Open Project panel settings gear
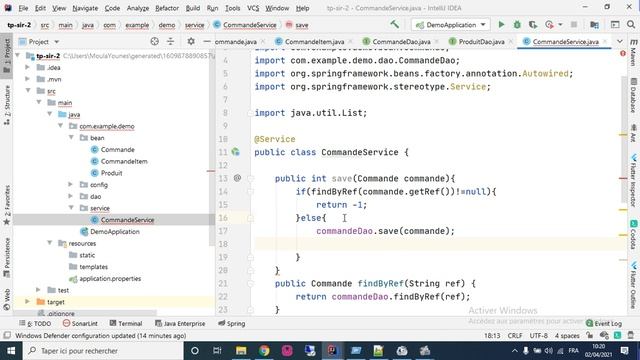This screenshot has width=640, height=360. coord(191,41)
